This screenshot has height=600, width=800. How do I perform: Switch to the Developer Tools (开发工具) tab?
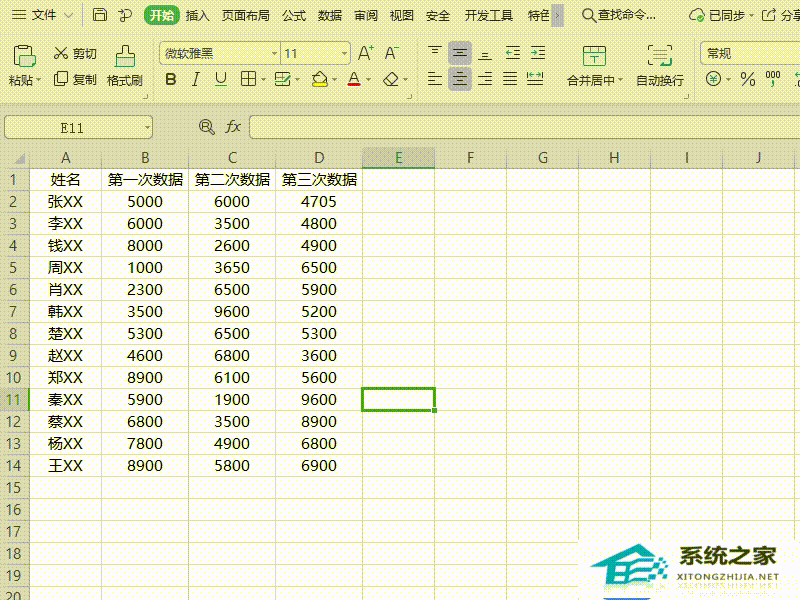488,15
